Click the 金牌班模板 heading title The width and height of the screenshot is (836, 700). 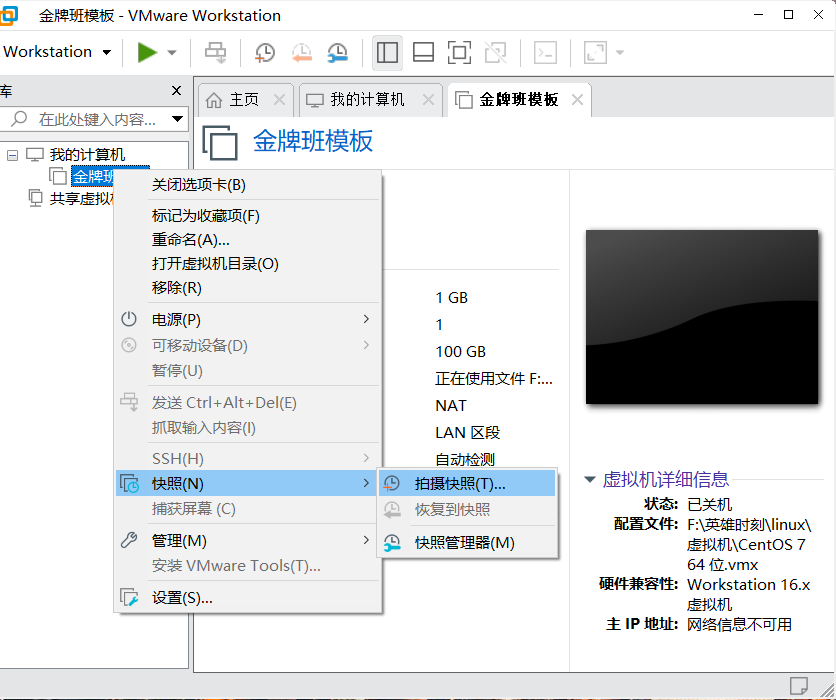point(313,141)
